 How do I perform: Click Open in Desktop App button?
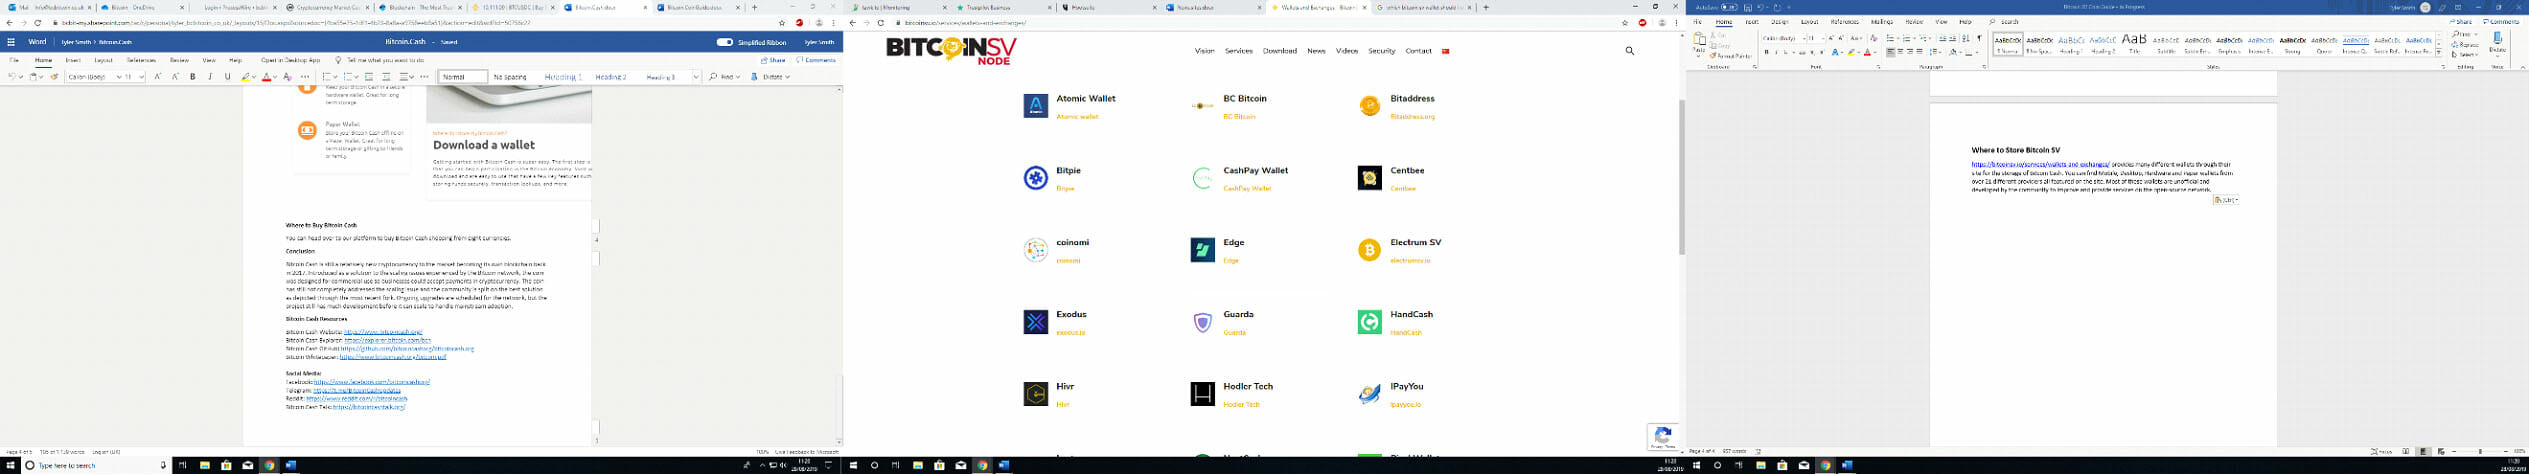290,60
